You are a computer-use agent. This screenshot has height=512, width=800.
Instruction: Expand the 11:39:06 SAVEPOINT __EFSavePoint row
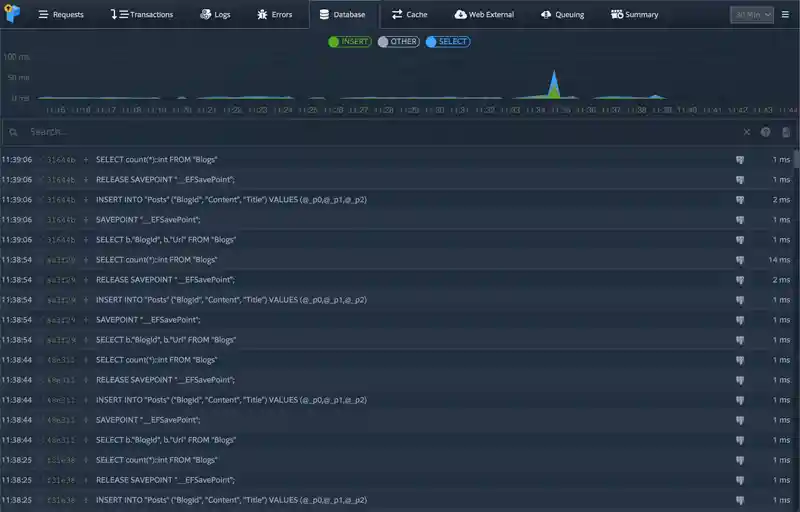point(86,220)
